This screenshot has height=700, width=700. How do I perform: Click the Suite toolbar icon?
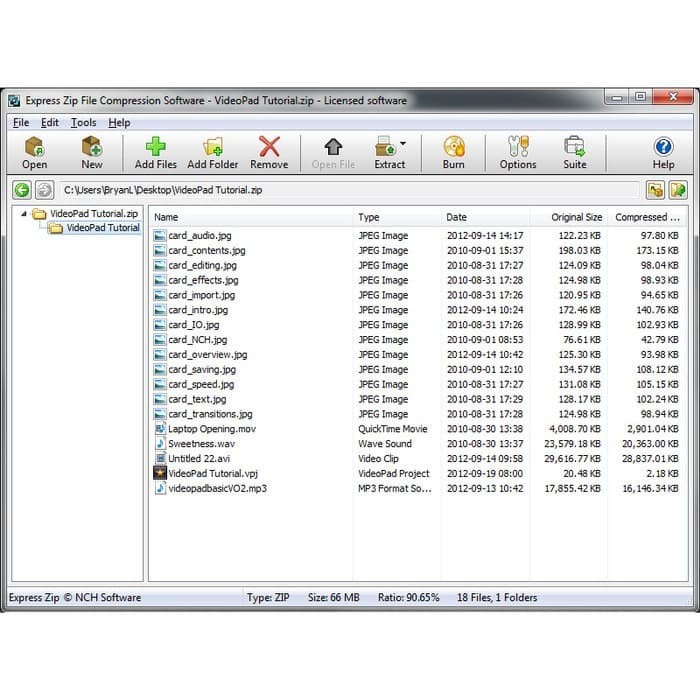pos(575,147)
